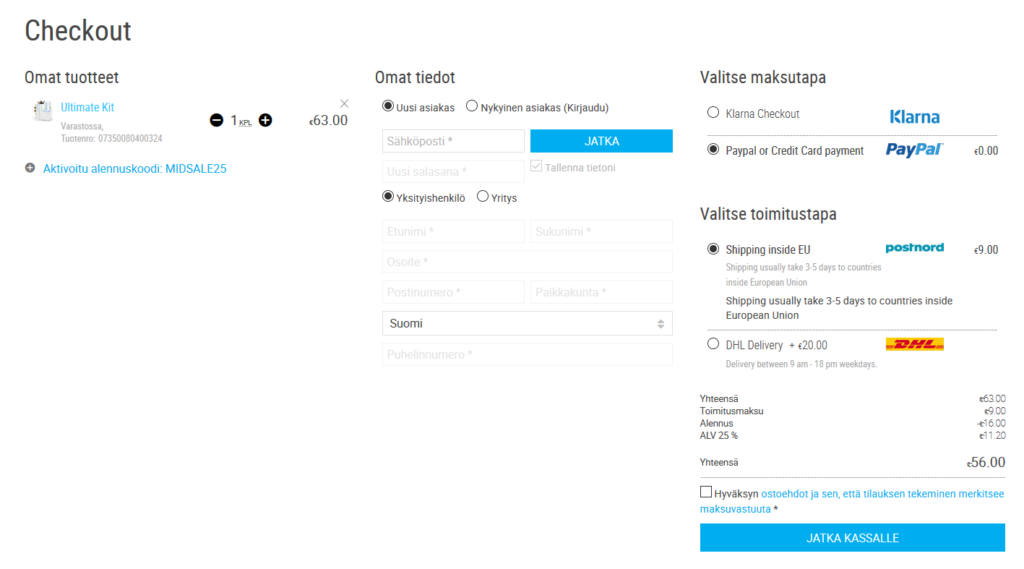Viewport: 1024px width, 569px height.
Task: Remove Ultimate Kit with the X icon
Action: 344,103
